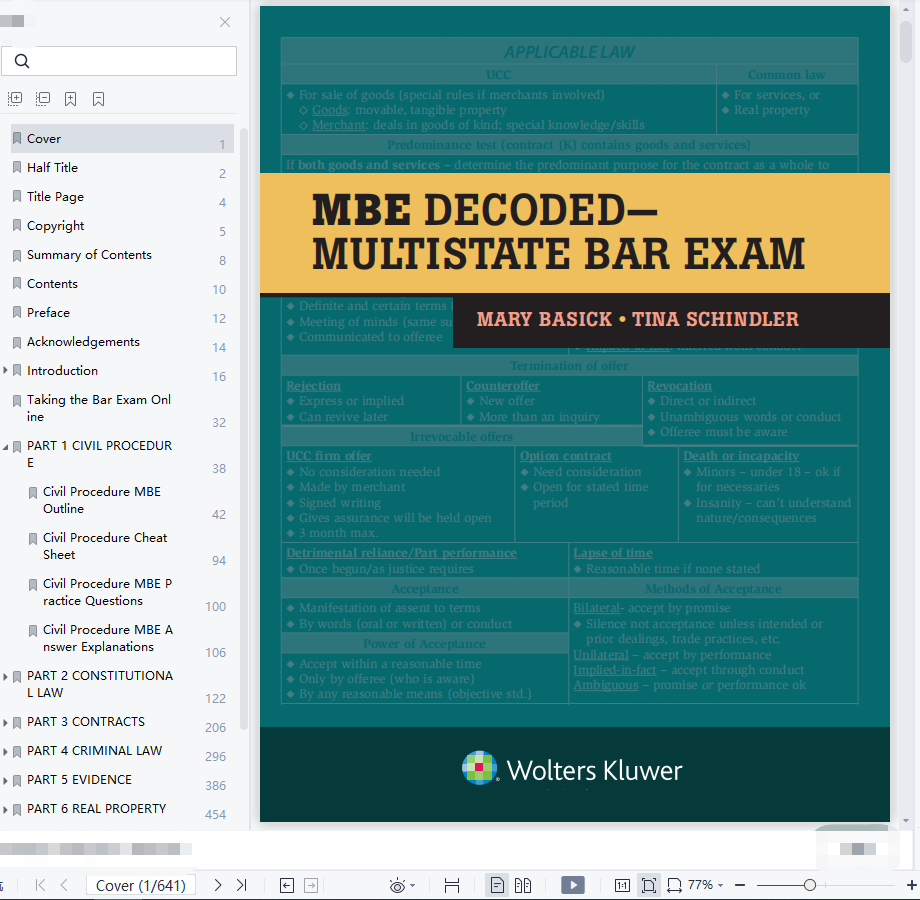Screen dimensions: 920x900
Task: Toggle fit page to window
Action: point(649,885)
